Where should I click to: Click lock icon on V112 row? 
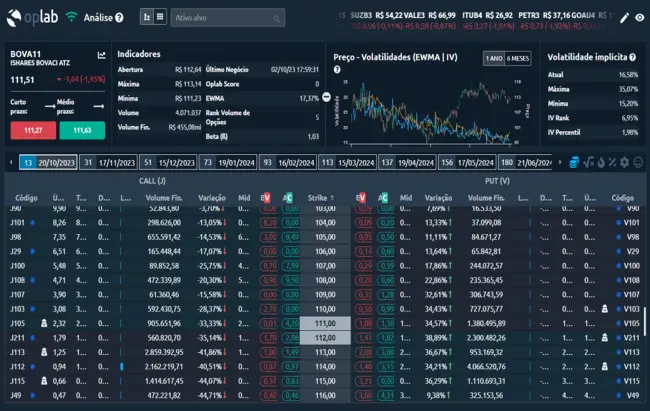[605, 366]
